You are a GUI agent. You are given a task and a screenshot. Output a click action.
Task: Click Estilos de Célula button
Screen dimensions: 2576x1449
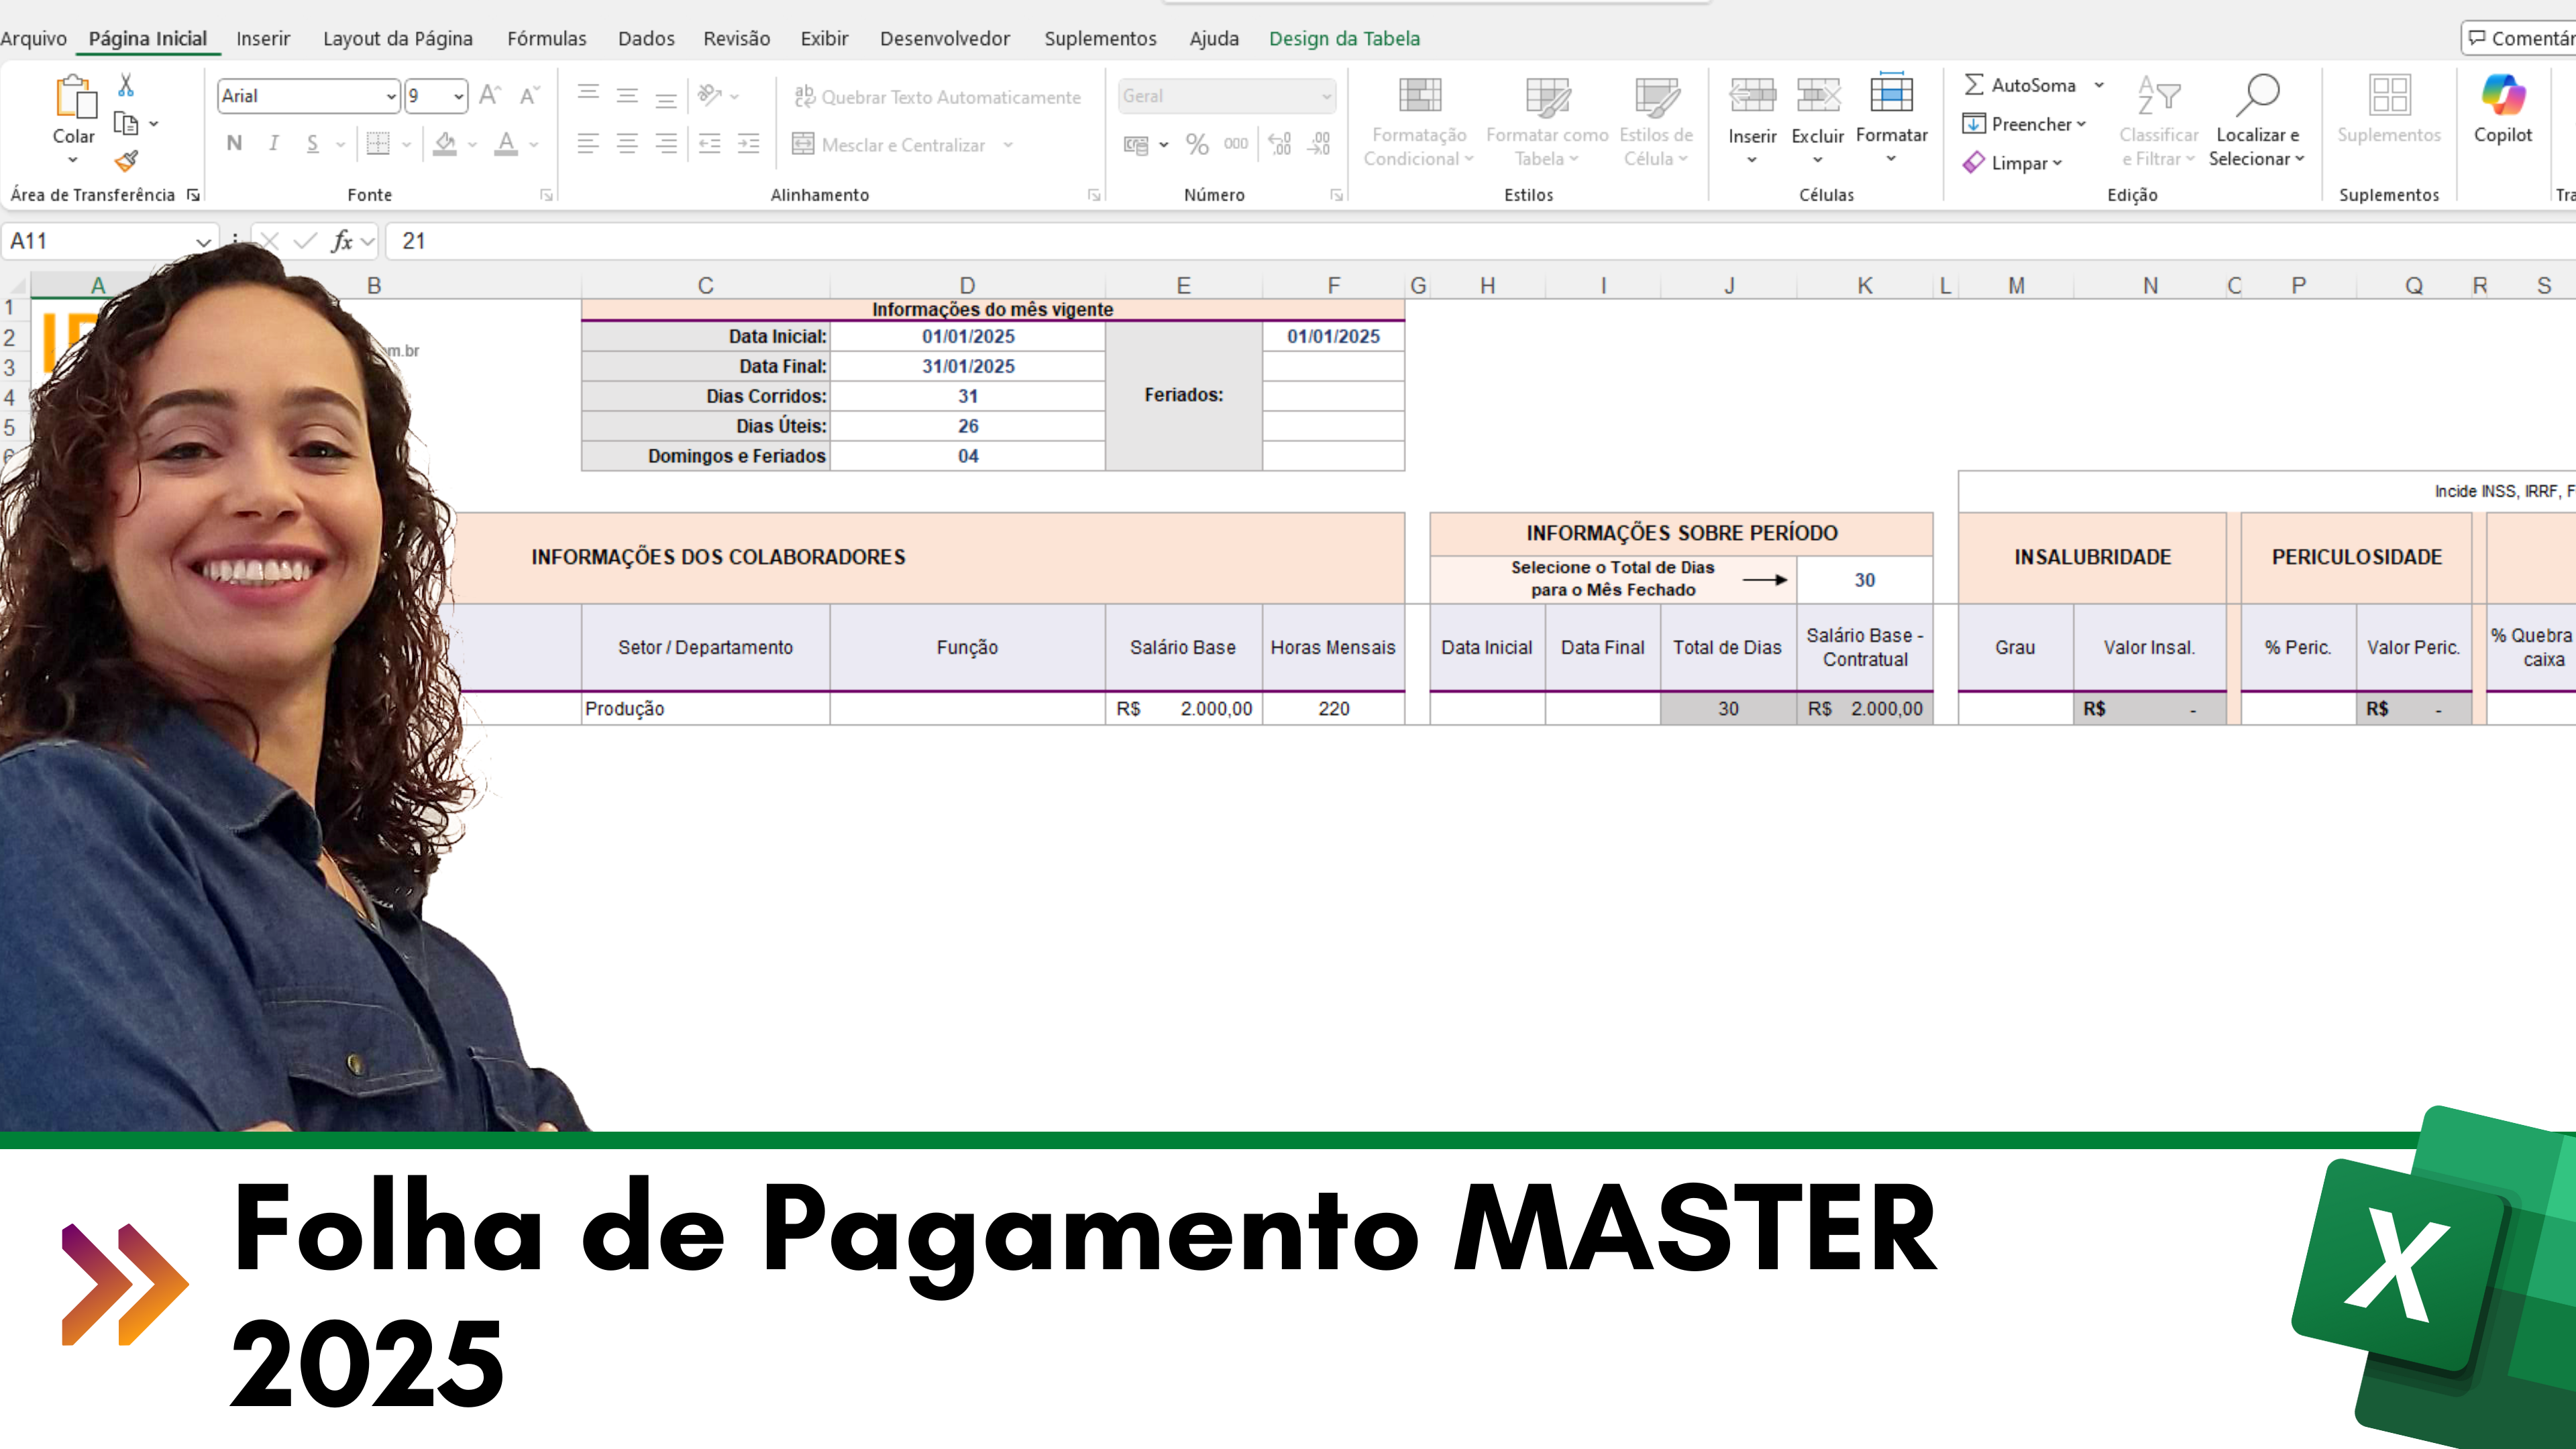pos(1656,121)
